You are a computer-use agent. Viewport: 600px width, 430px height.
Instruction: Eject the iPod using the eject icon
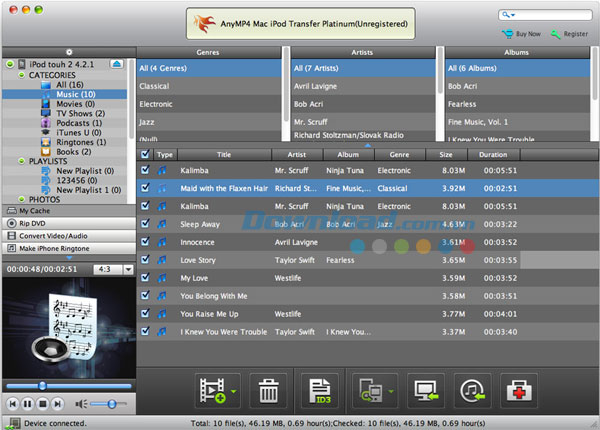point(117,64)
